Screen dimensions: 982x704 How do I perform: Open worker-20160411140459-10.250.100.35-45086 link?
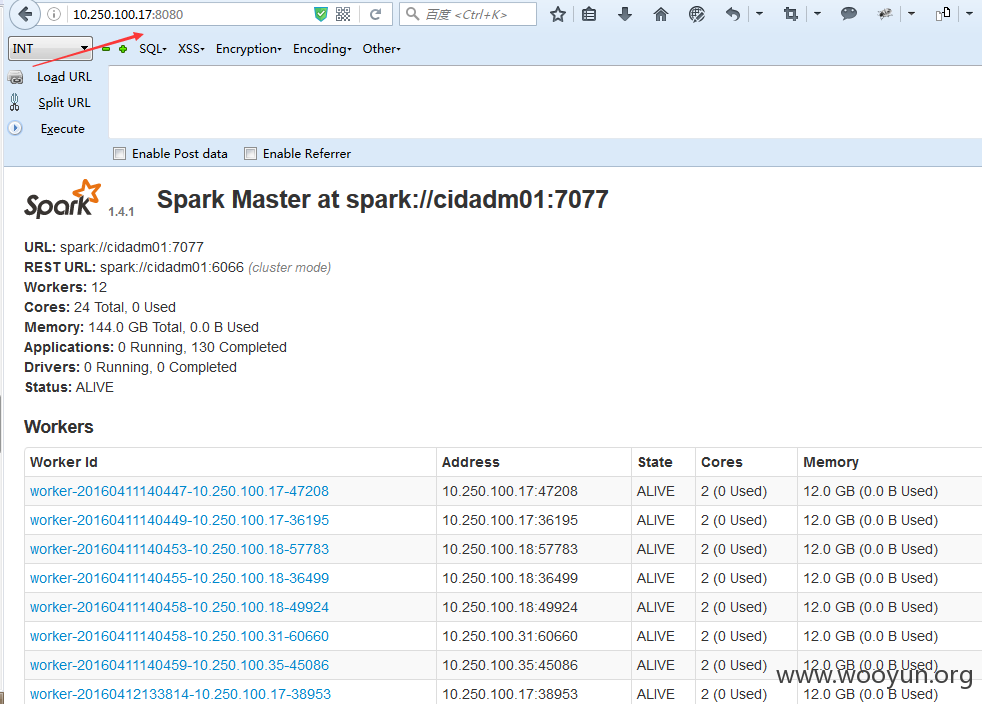179,665
